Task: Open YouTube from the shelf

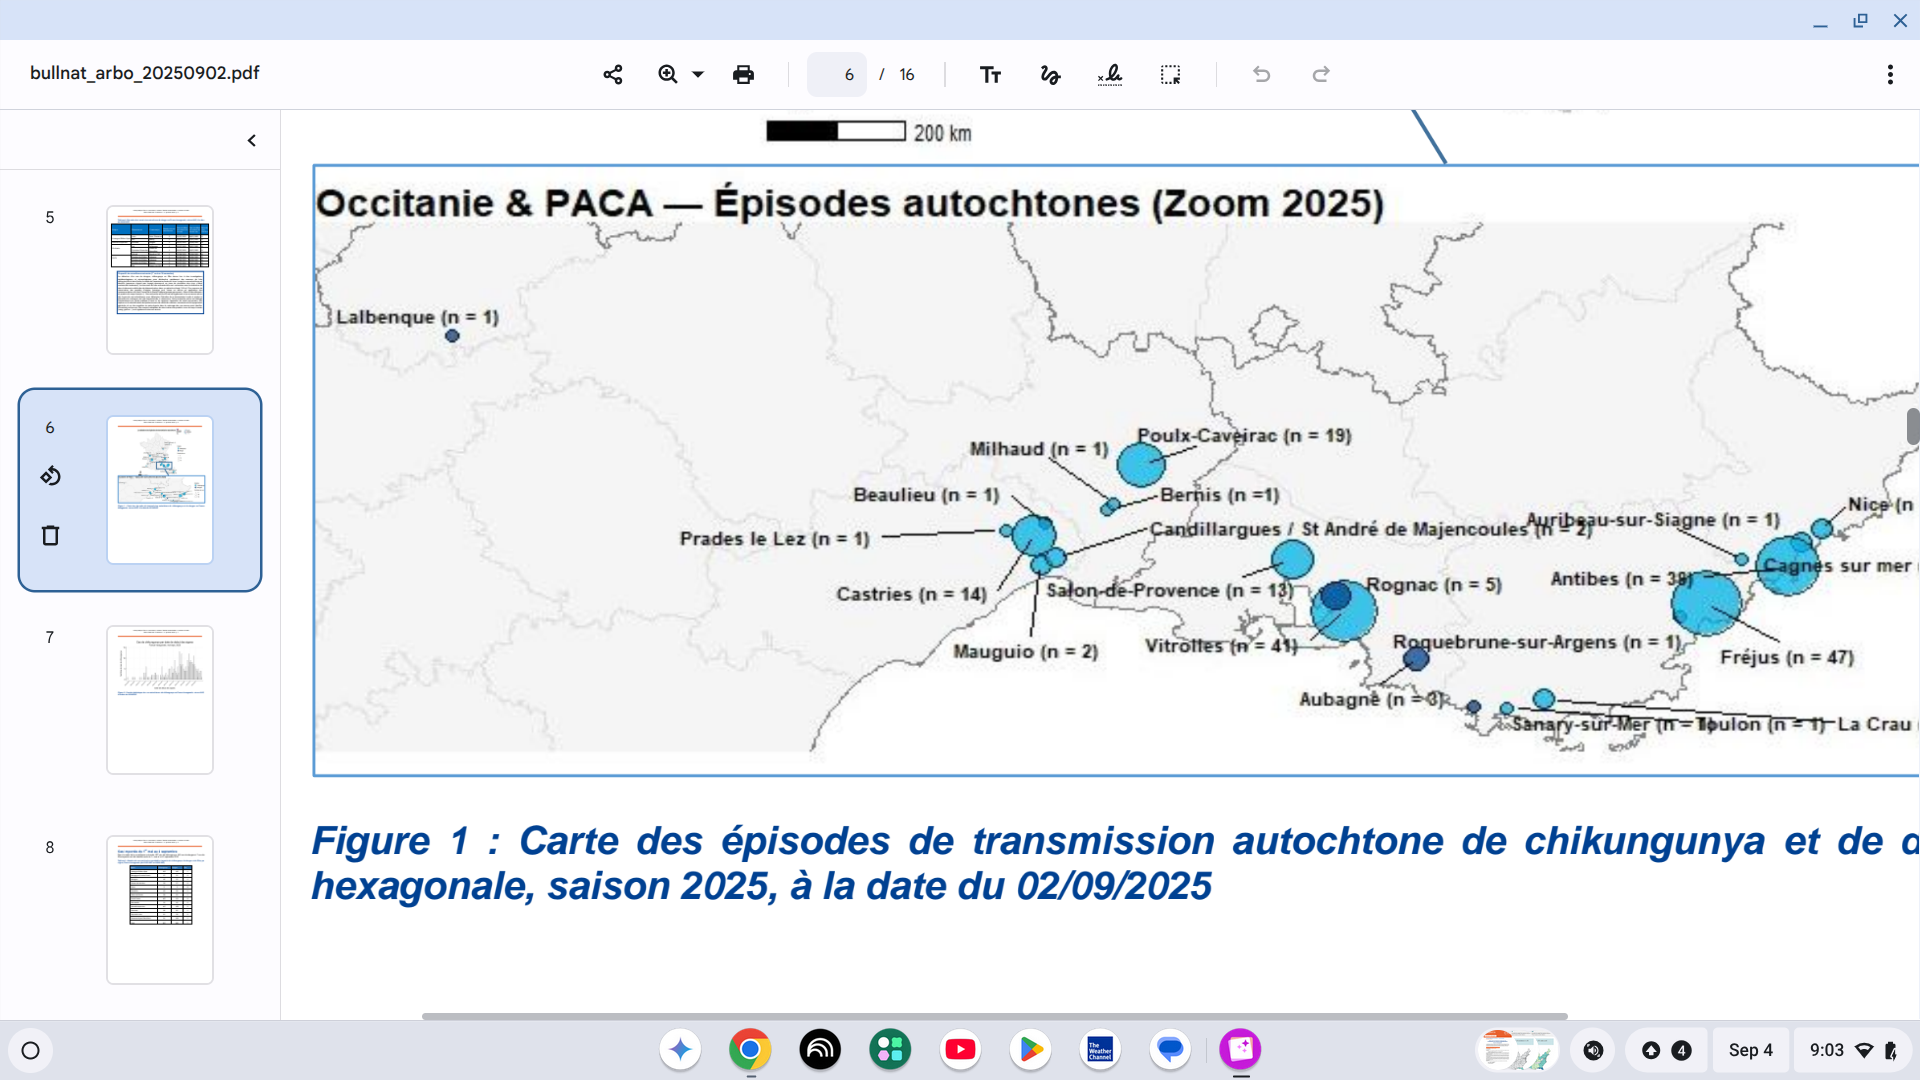Action: tap(960, 1050)
